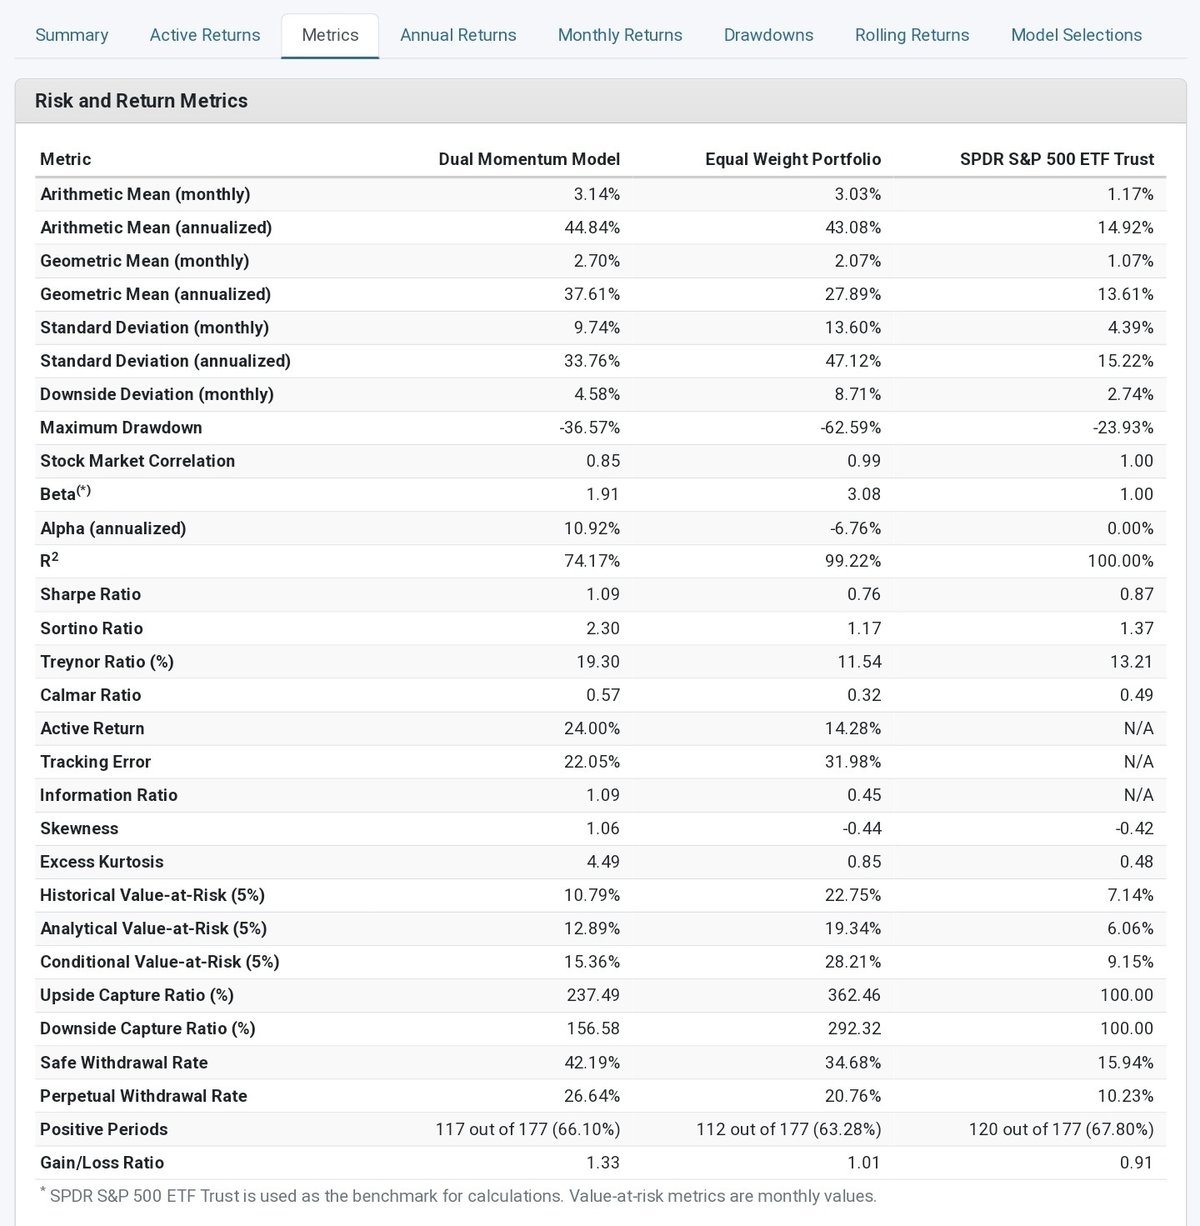This screenshot has width=1200, height=1226.
Task: View the Model Selections tab
Action: pyautogui.click(x=1076, y=35)
